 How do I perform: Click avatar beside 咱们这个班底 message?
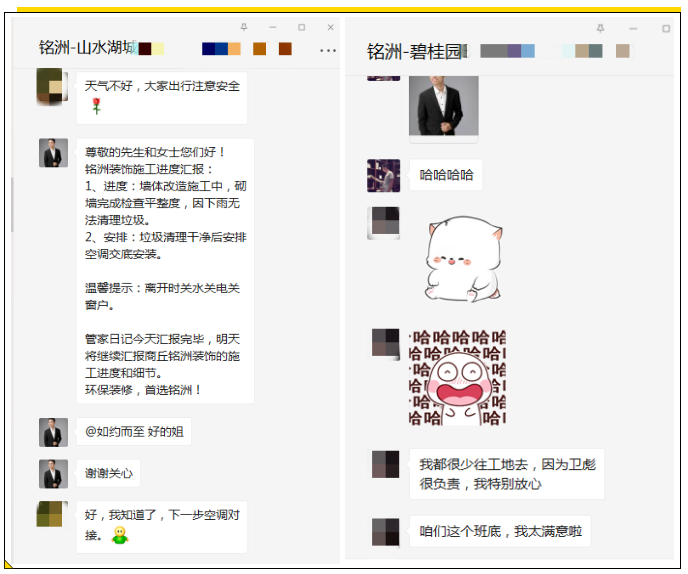point(386,531)
